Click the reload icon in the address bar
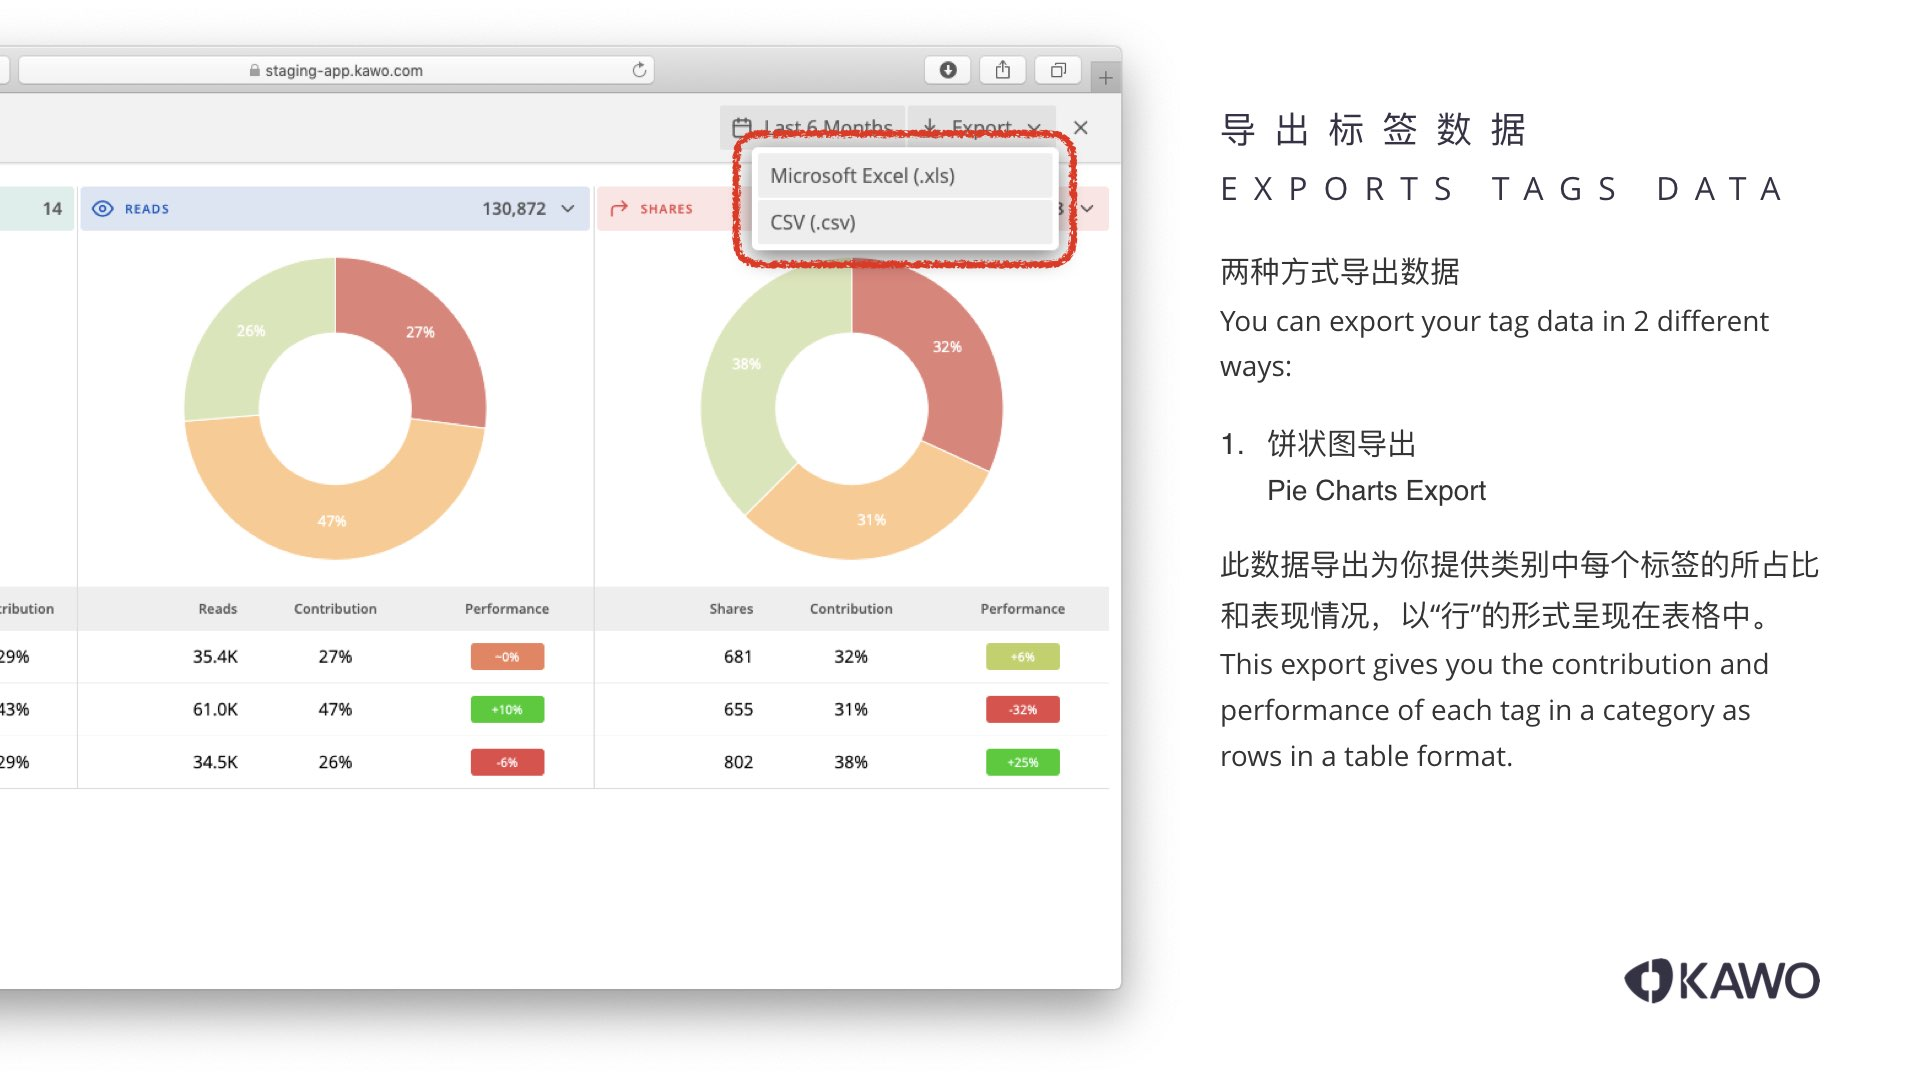This screenshot has width=1920, height=1080. coord(638,70)
